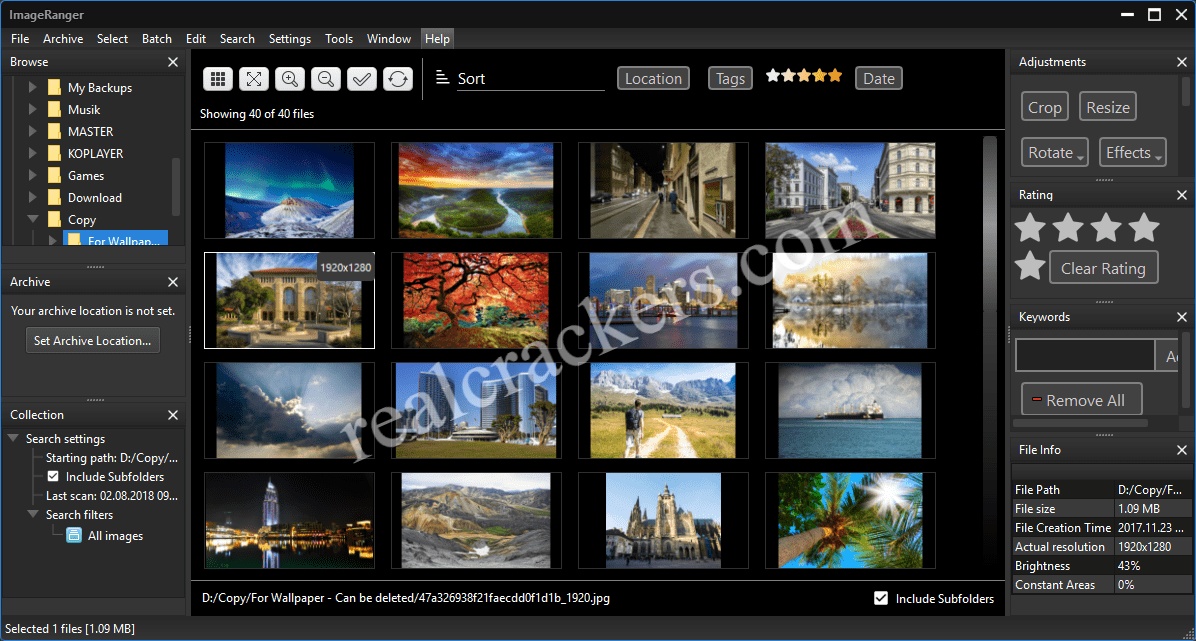This screenshot has height=641, width=1196.
Task: Click the Resize button
Action: click(1108, 107)
